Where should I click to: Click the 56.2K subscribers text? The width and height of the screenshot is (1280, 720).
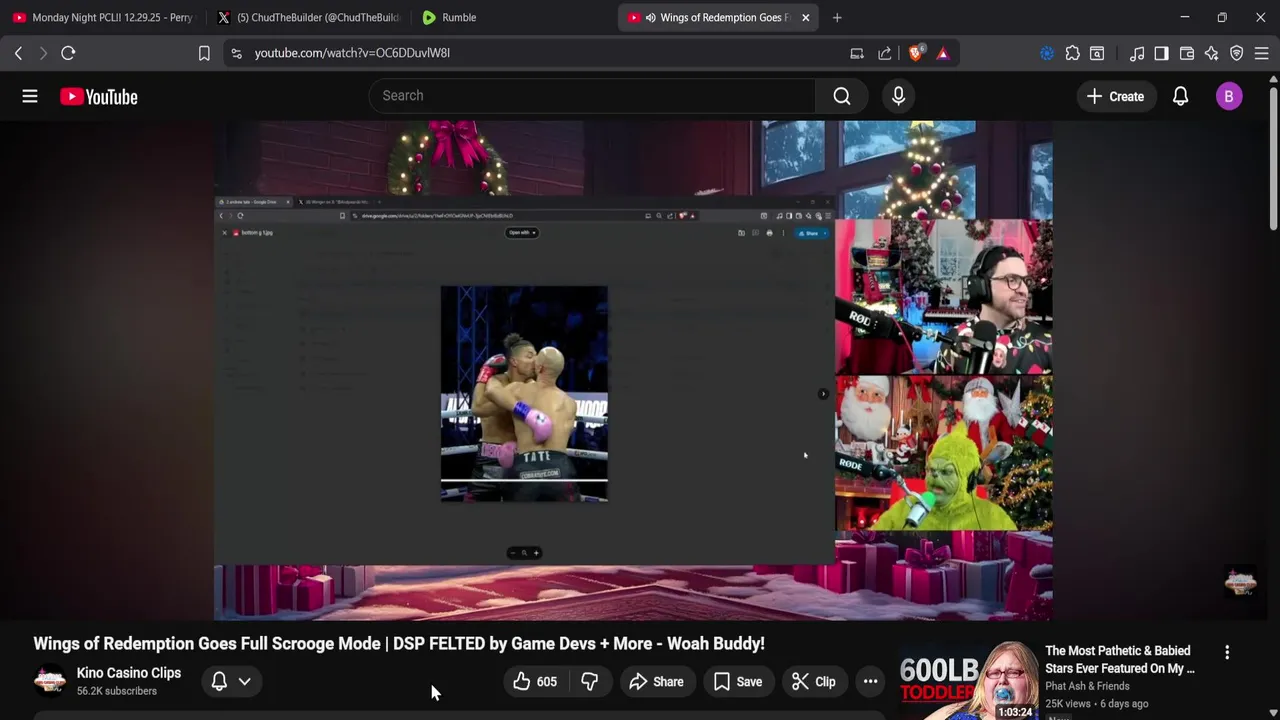[117, 691]
